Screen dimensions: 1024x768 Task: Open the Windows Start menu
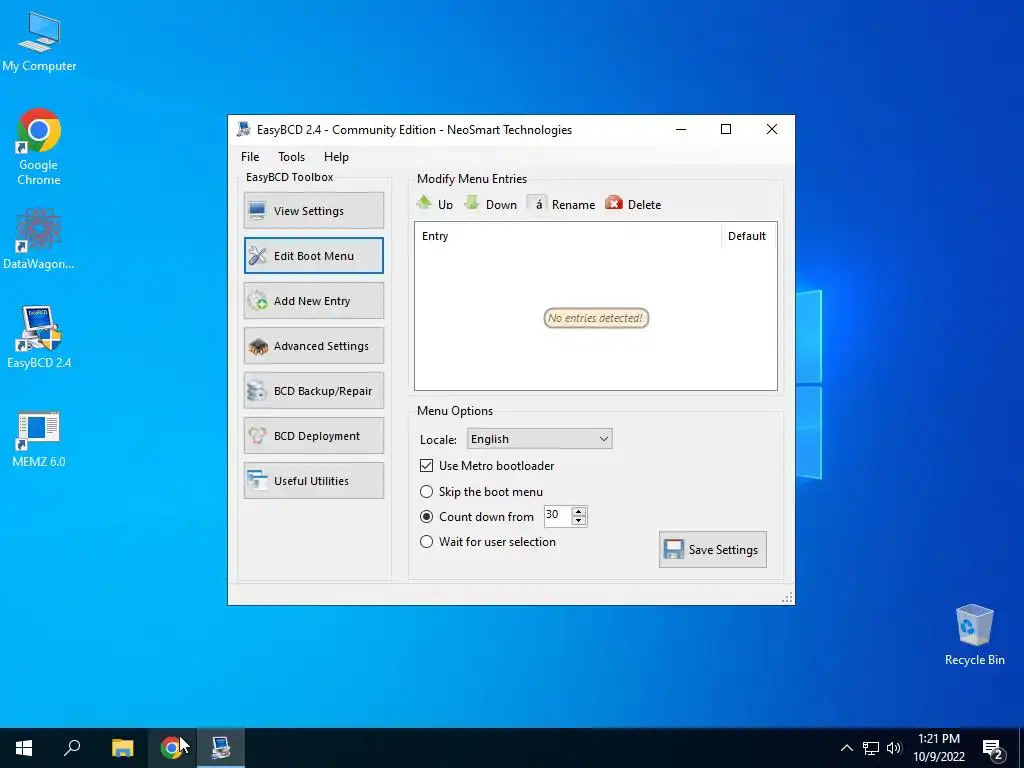coord(24,748)
